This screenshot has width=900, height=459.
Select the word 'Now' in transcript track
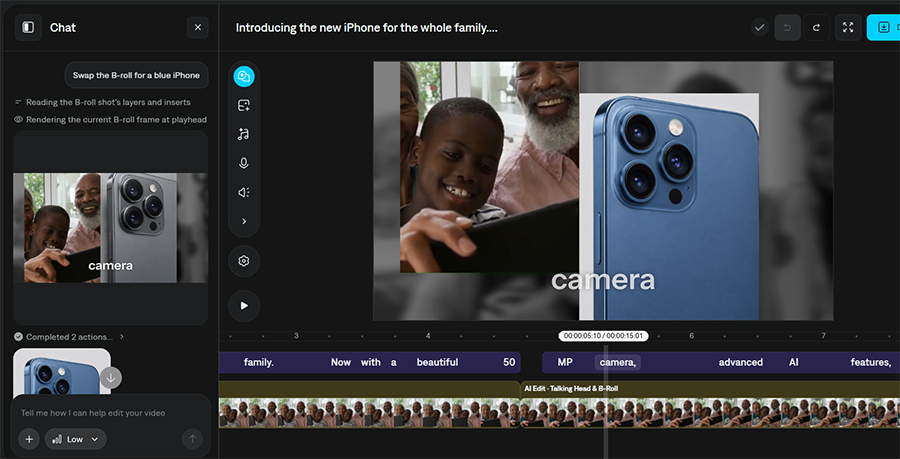tap(341, 362)
